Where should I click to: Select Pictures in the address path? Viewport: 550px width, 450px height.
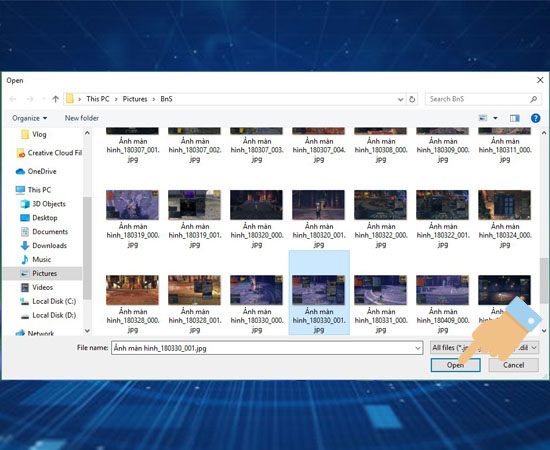point(135,99)
